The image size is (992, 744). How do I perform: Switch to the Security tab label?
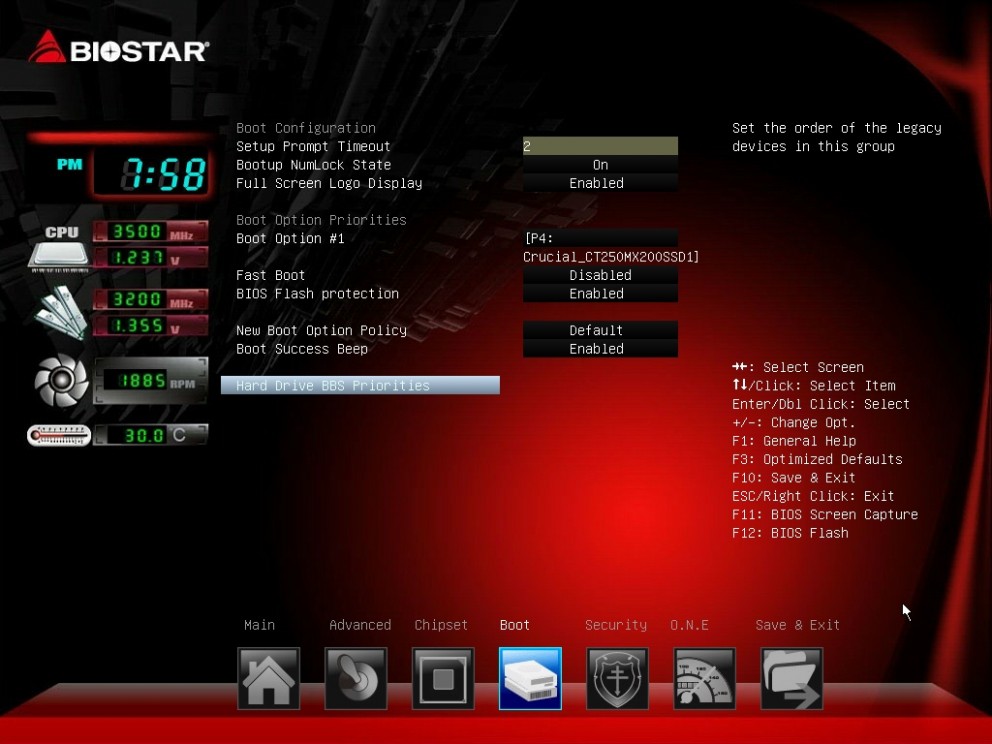click(615, 625)
